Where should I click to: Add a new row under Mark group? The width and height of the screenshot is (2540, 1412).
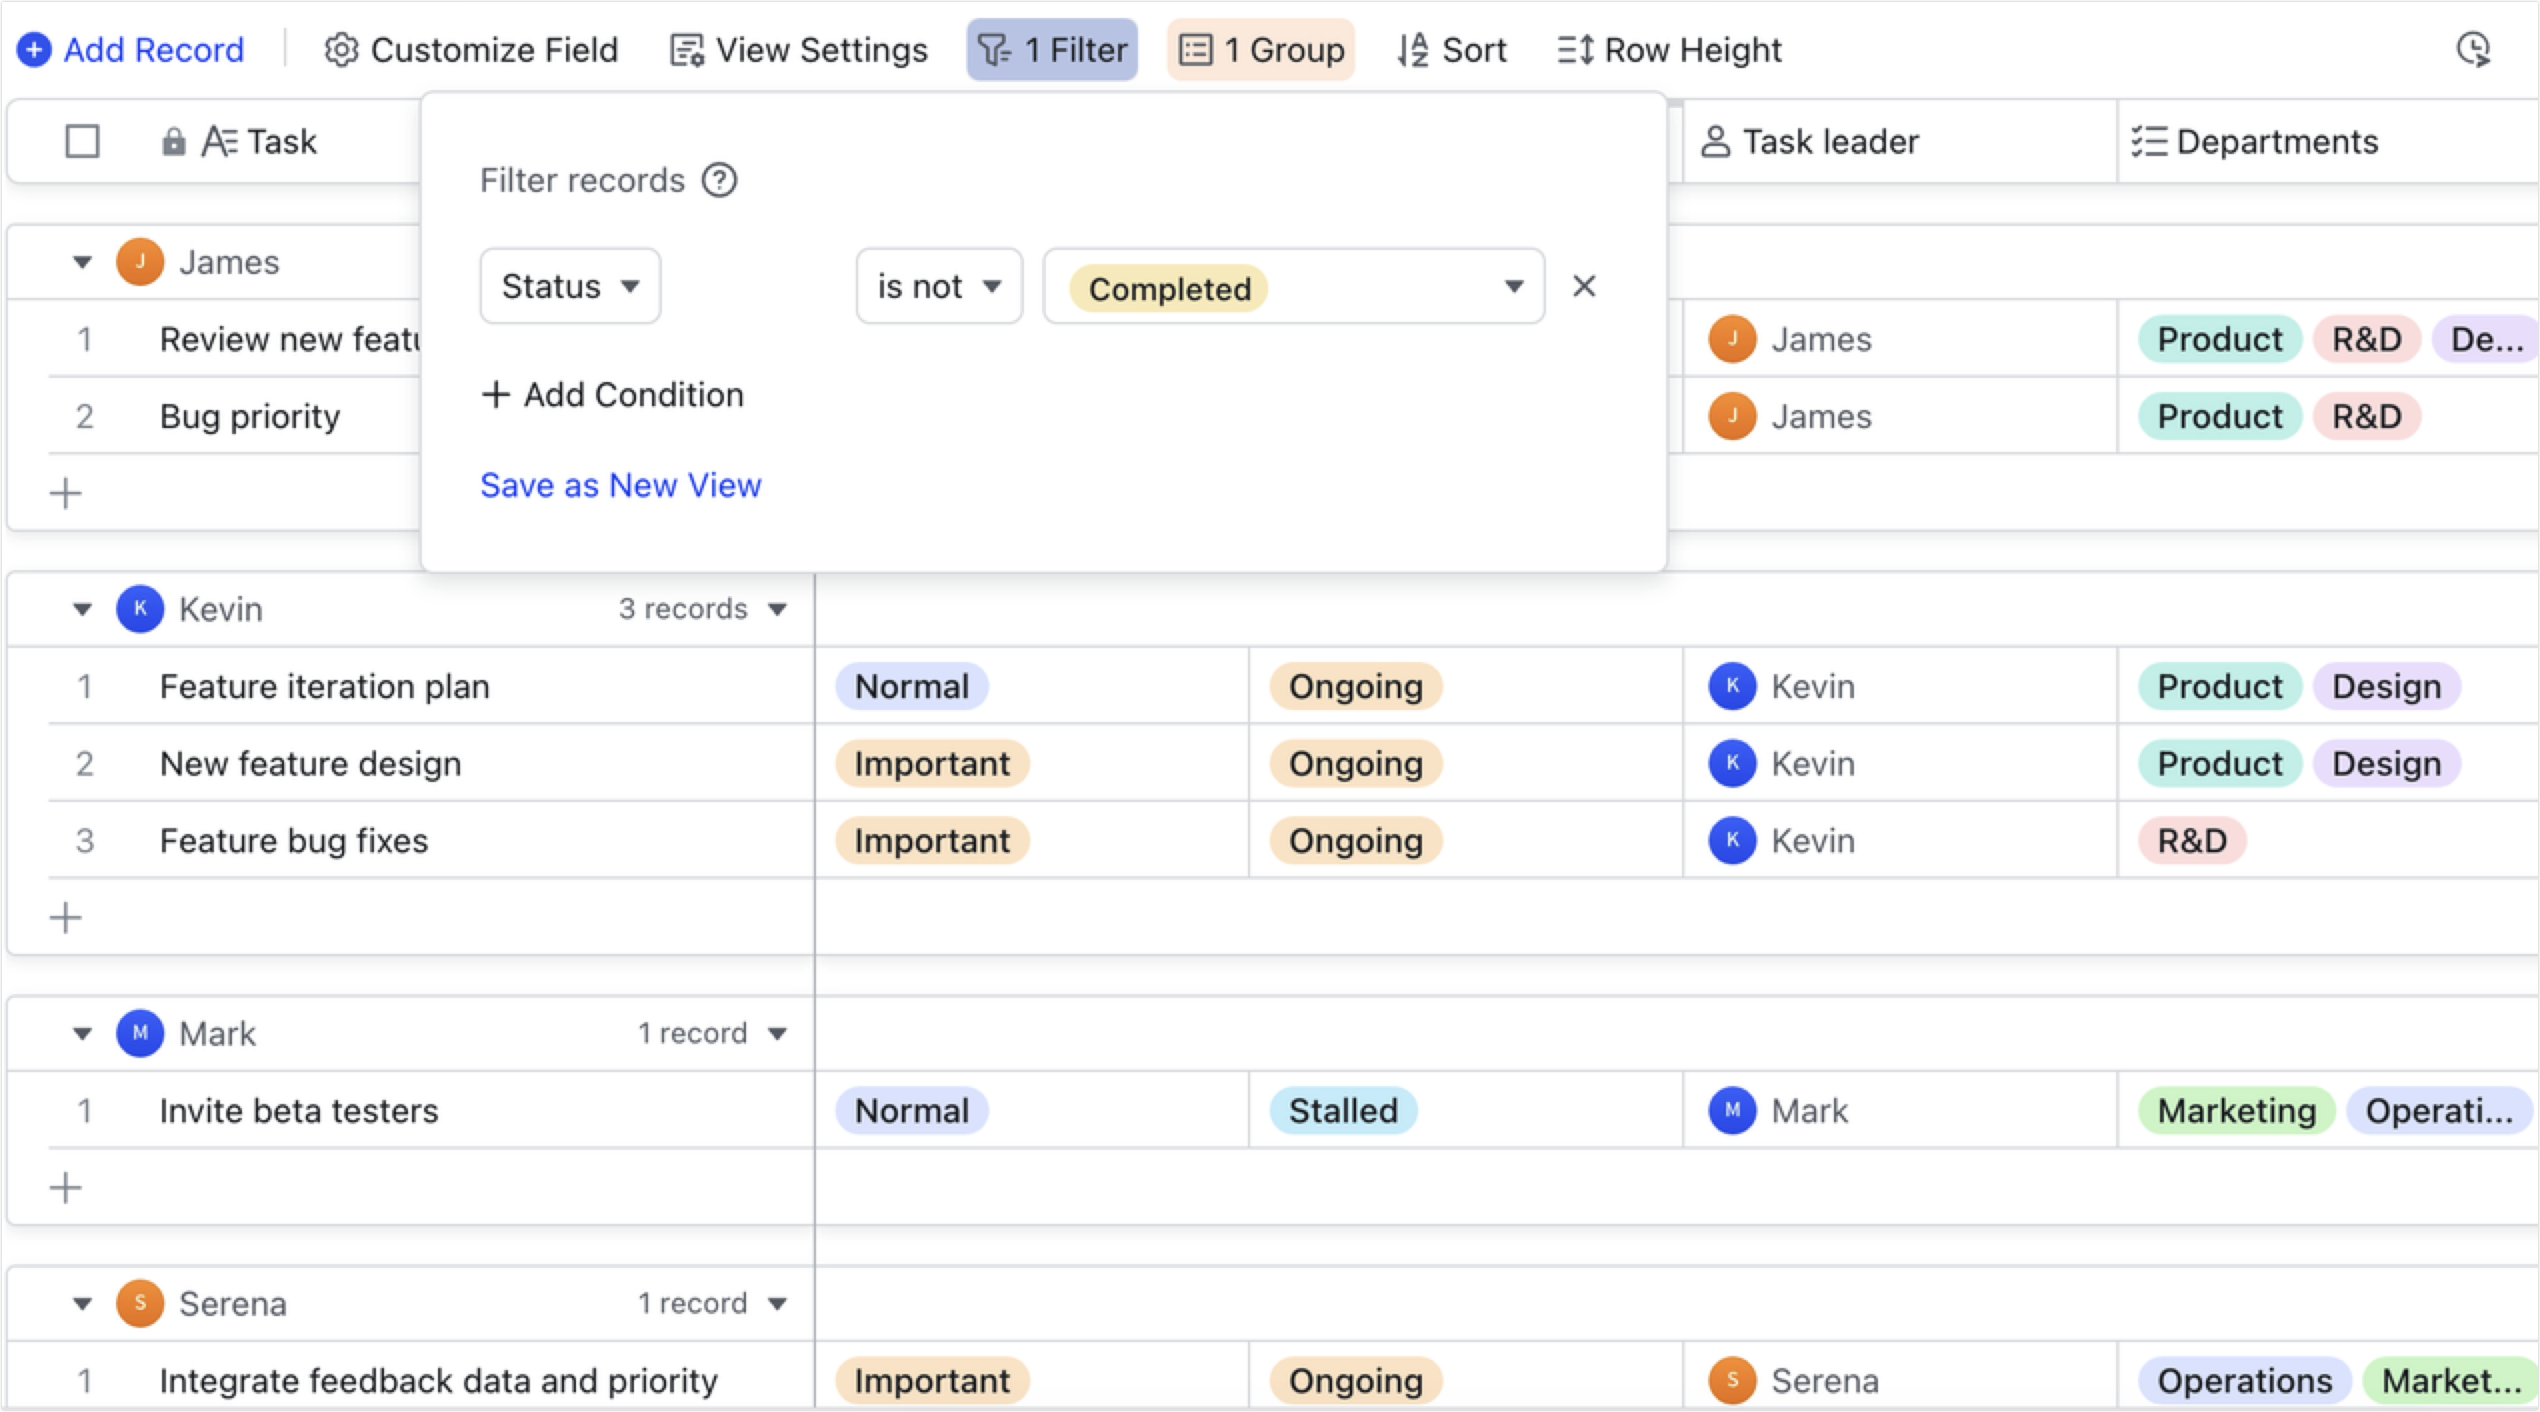(x=66, y=1188)
